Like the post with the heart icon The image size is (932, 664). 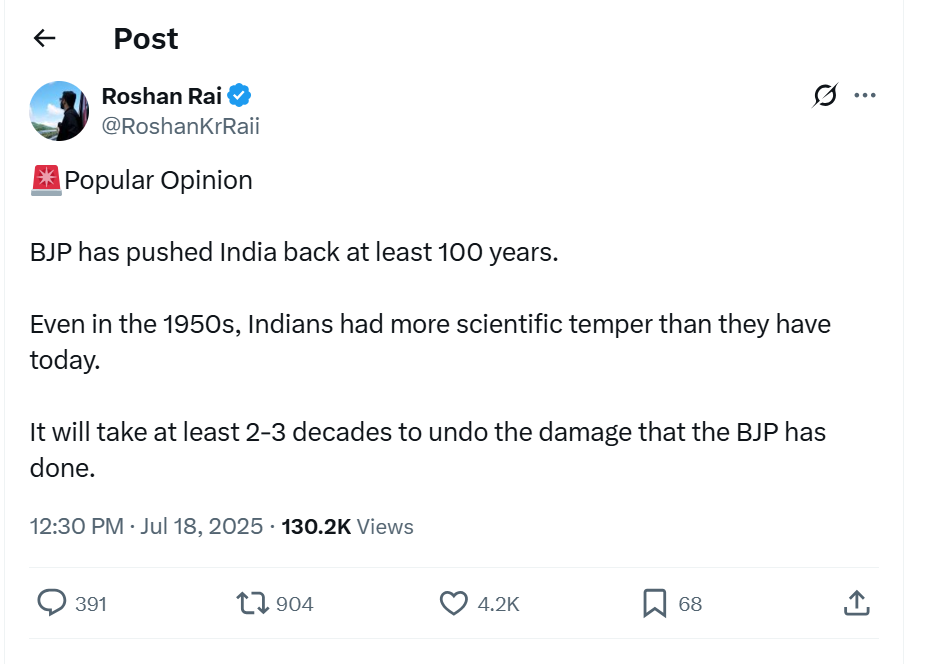pos(454,603)
